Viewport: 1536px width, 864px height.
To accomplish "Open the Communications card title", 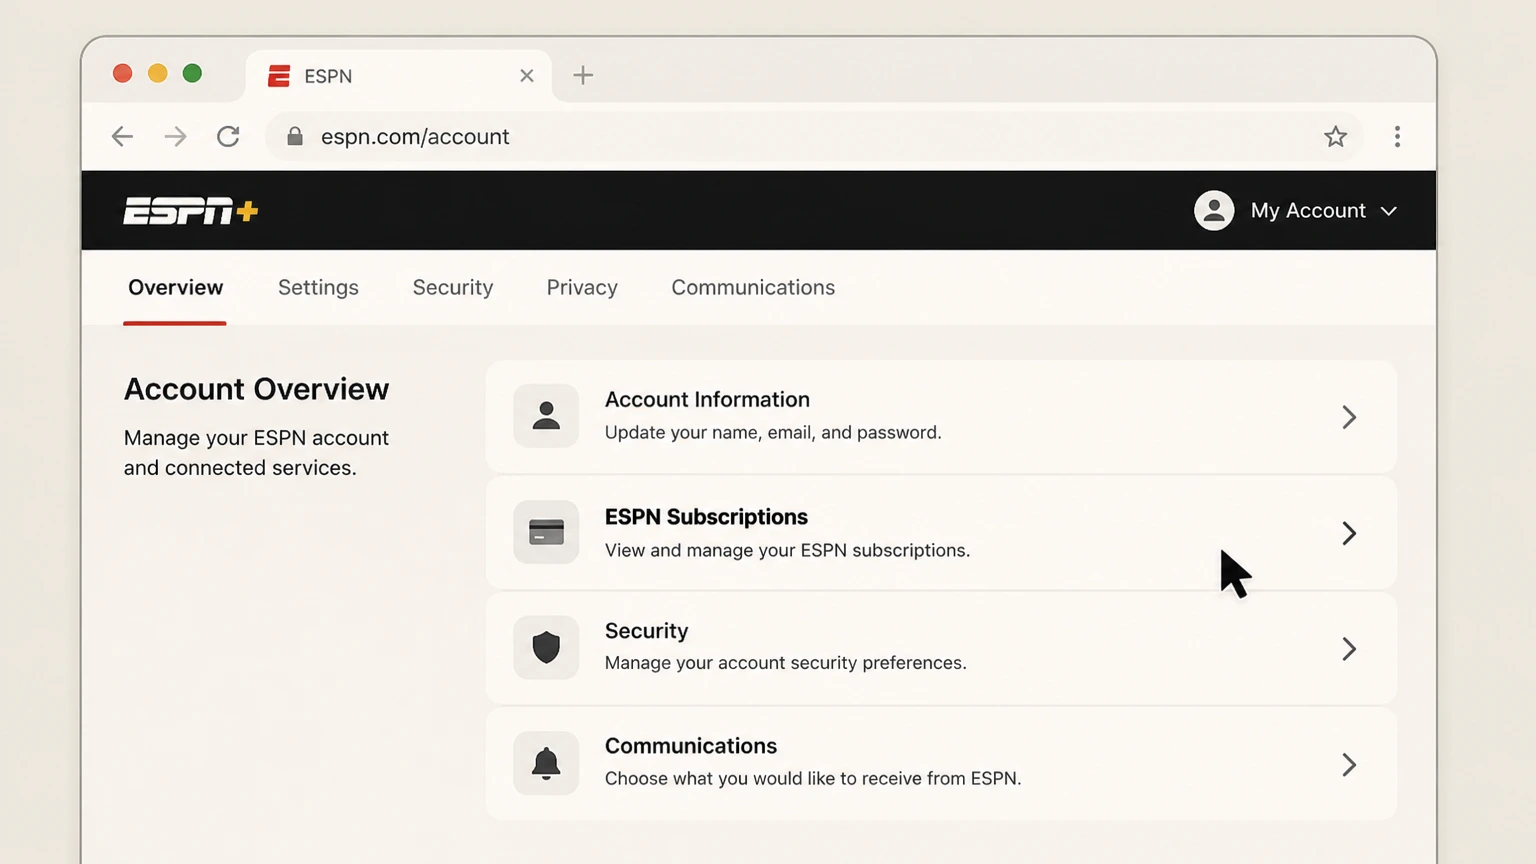I will (x=690, y=746).
